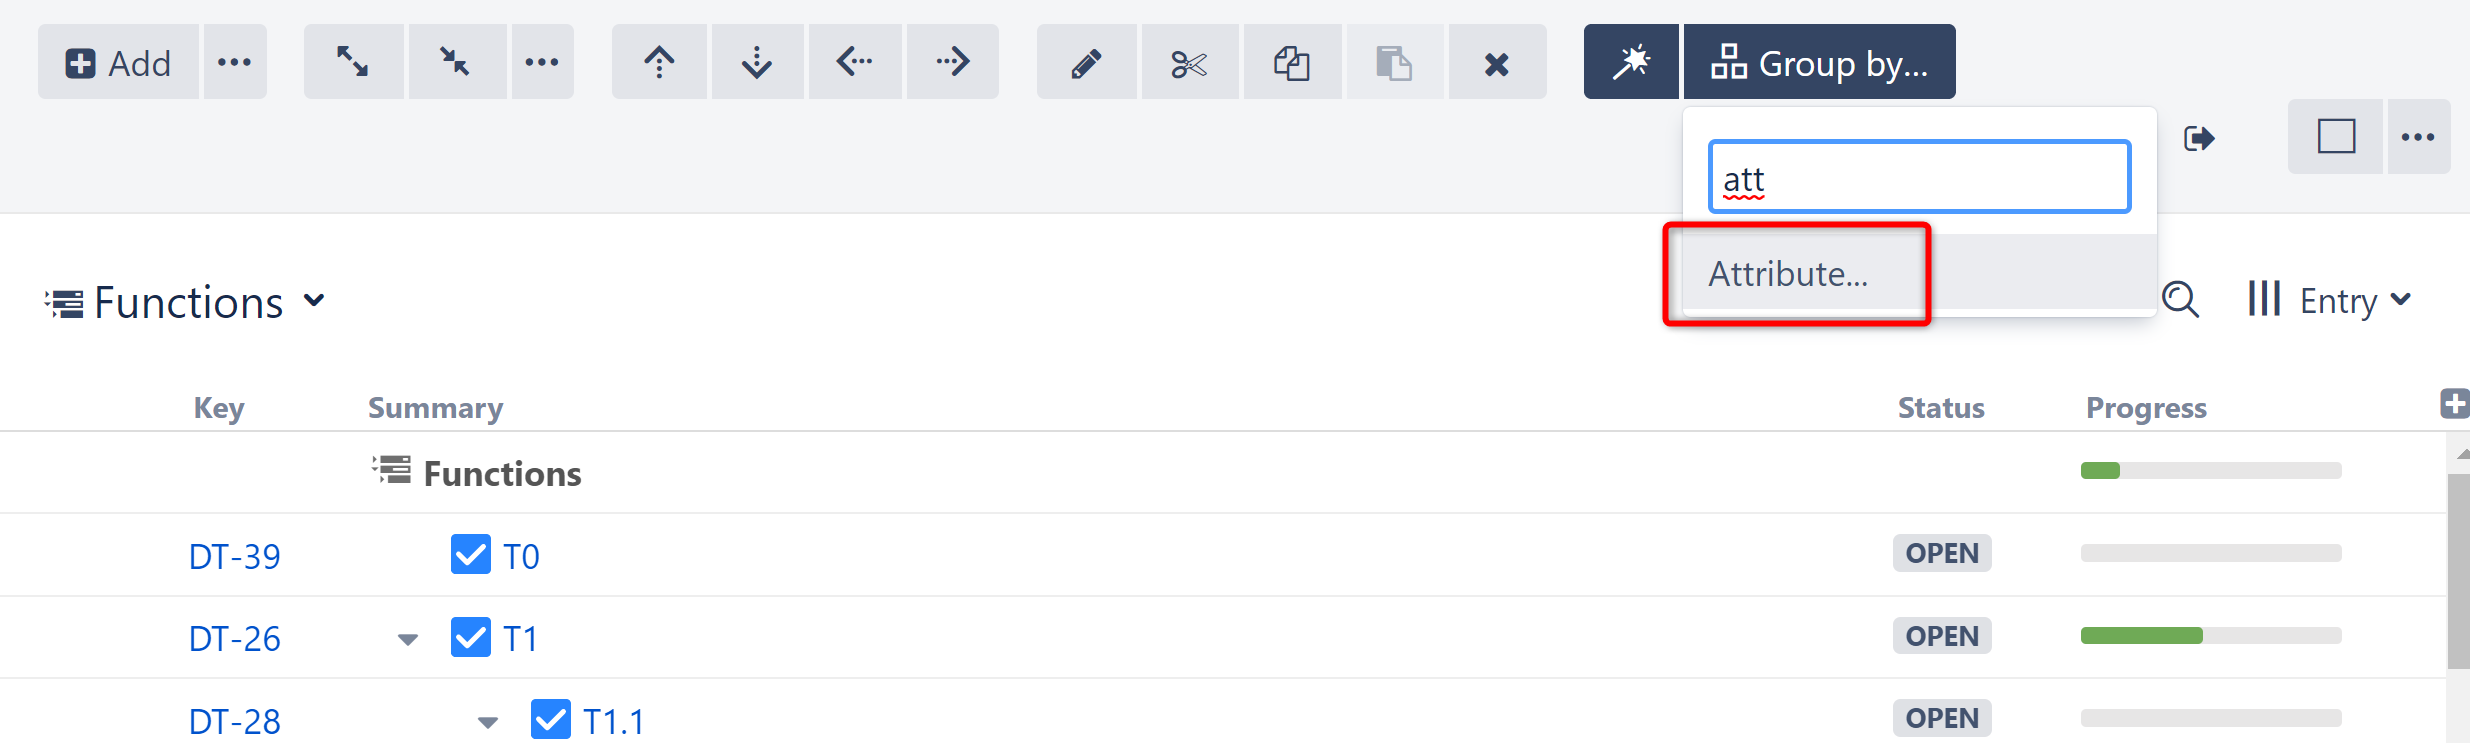2470x743 pixels.
Task: Toggle the T1 checkbox
Action: point(471,637)
